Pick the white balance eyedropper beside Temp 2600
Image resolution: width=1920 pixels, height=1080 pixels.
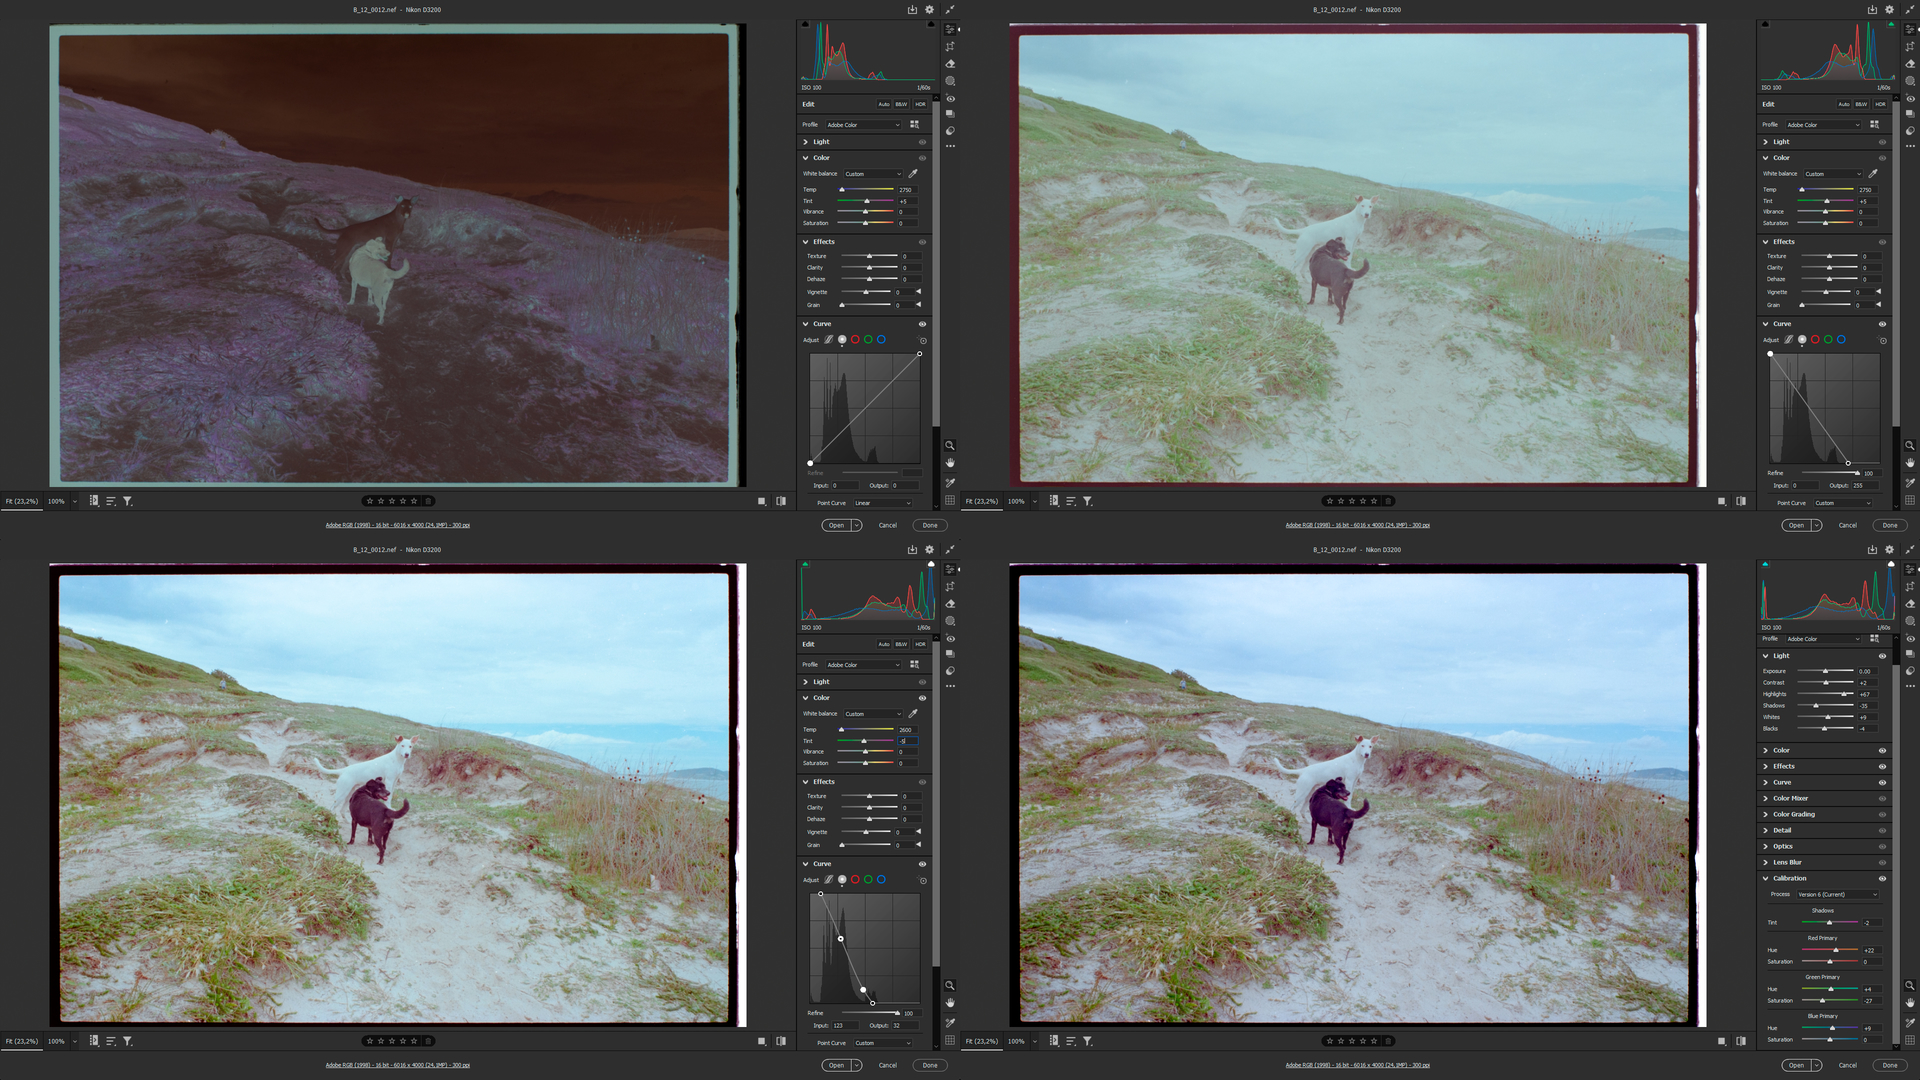coord(913,714)
